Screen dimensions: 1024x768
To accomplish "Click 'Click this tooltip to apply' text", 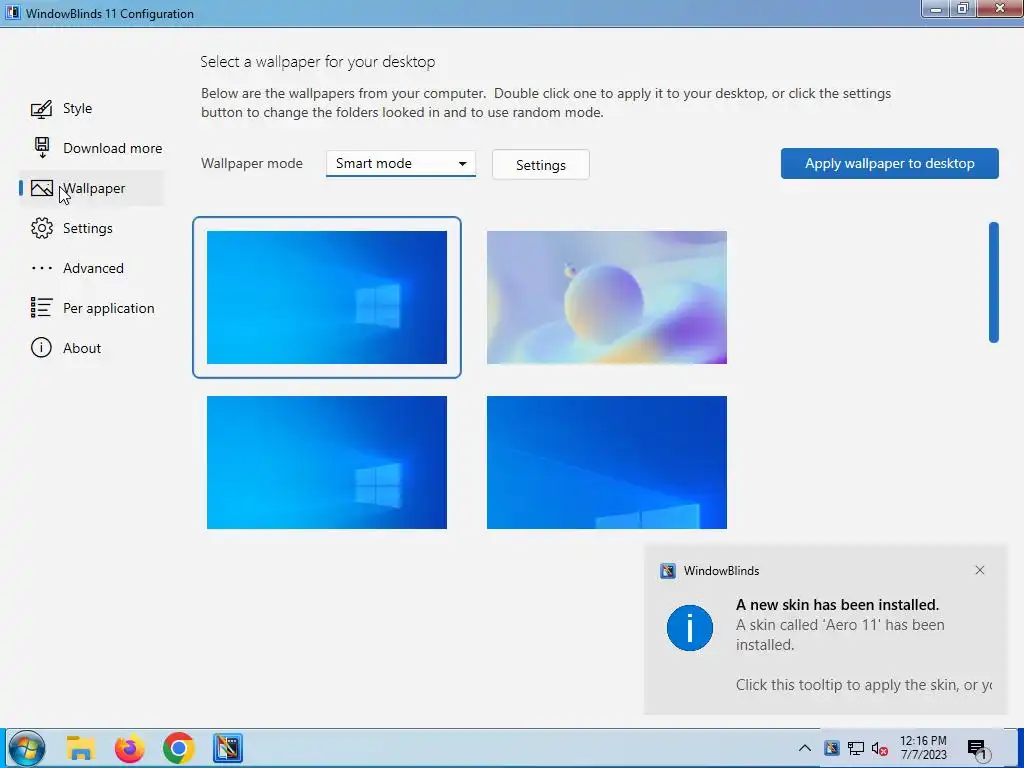I will click(863, 685).
